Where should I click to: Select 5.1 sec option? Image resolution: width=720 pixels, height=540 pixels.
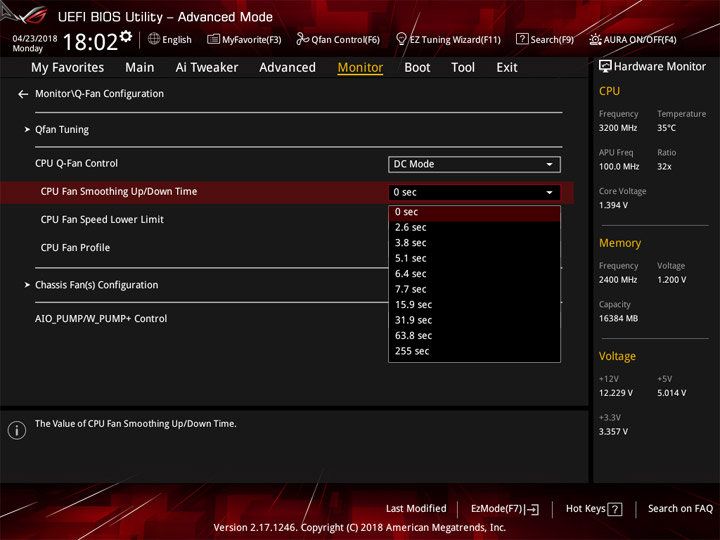coord(474,259)
